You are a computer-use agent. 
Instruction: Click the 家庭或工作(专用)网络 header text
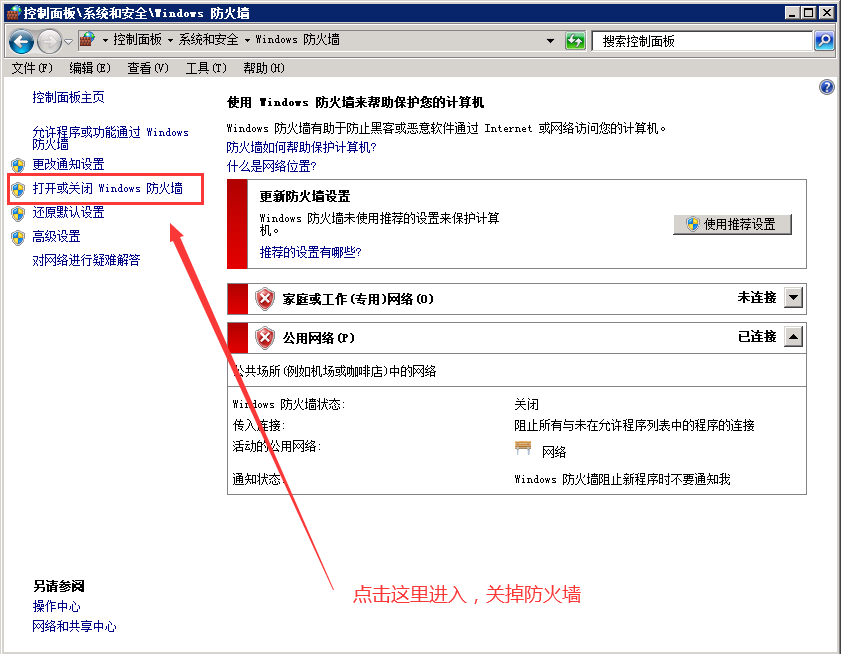tap(358, 299)
